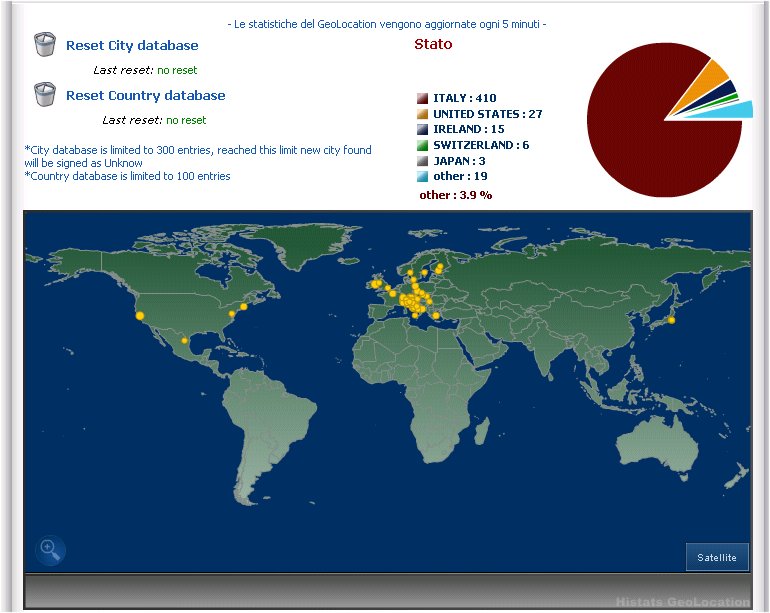Click the trash icon beside Reset Country database
The width and height of the screenshot is (770, 613).
[45, 94]
